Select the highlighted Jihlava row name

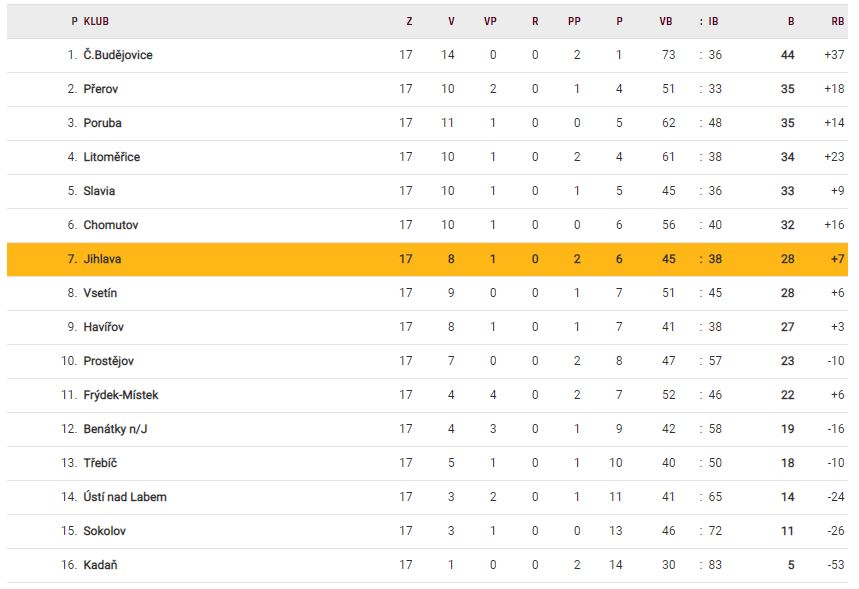(103, 259)
